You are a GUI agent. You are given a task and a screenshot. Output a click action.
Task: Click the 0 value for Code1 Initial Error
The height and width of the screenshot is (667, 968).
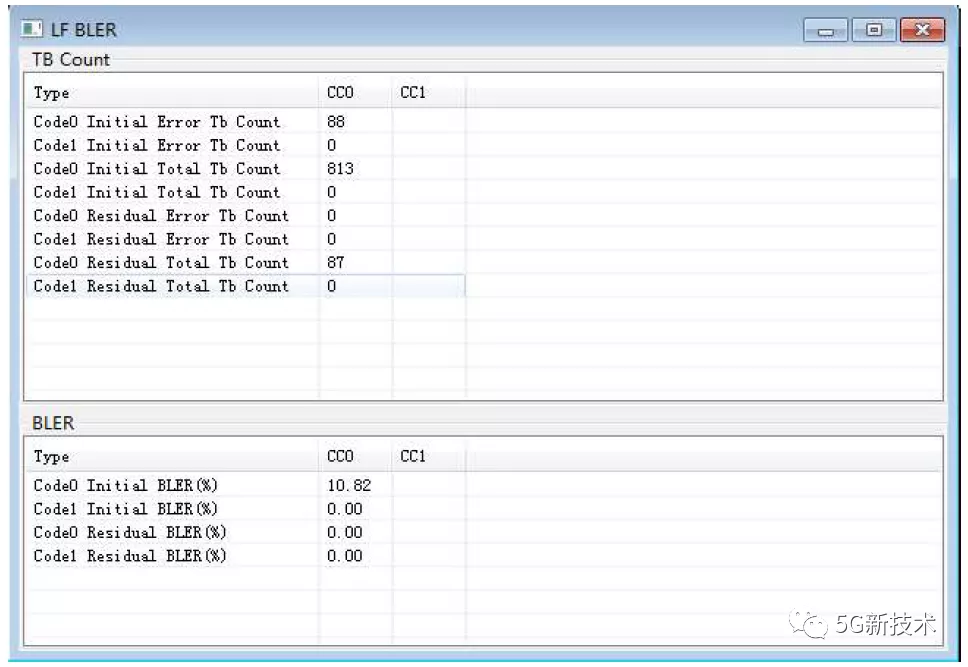coord(332,145)
